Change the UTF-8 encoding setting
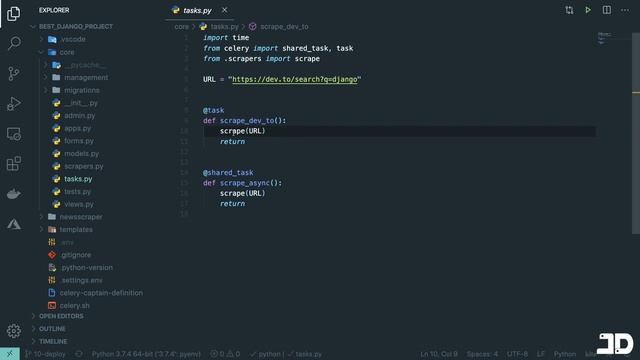The width and height of the screenshot is (640, 360). pyautogui.click(x=517, y=354)
